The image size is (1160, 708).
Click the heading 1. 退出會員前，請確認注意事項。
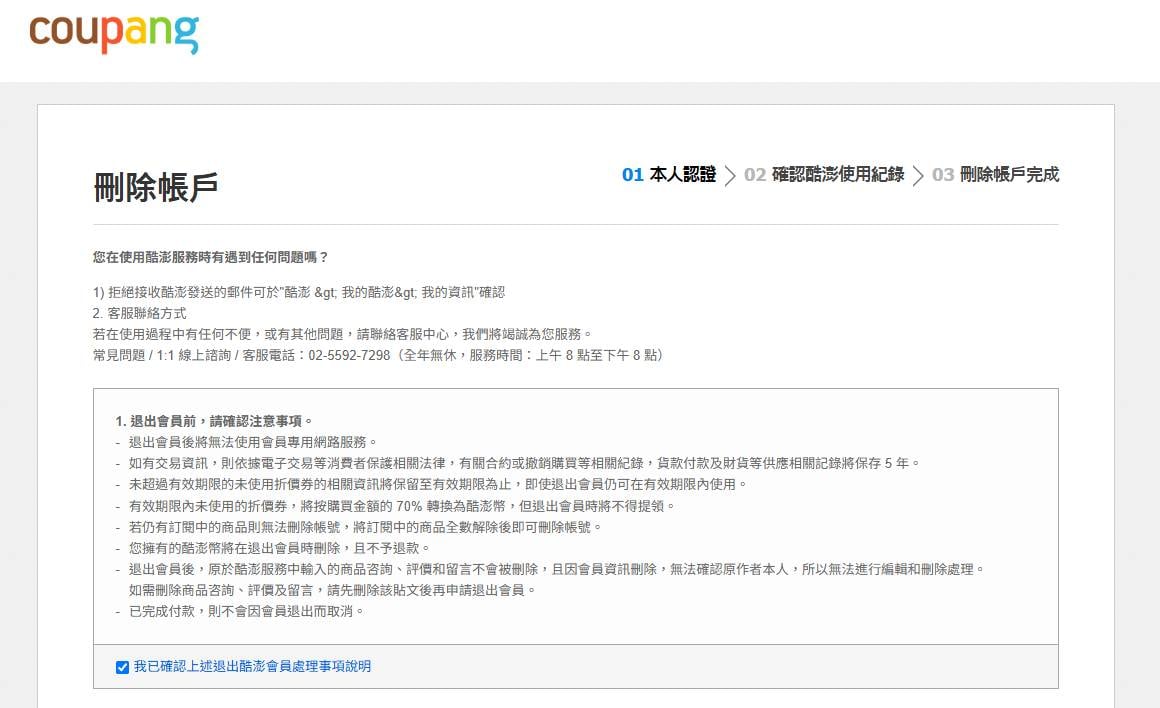point(214,421)
